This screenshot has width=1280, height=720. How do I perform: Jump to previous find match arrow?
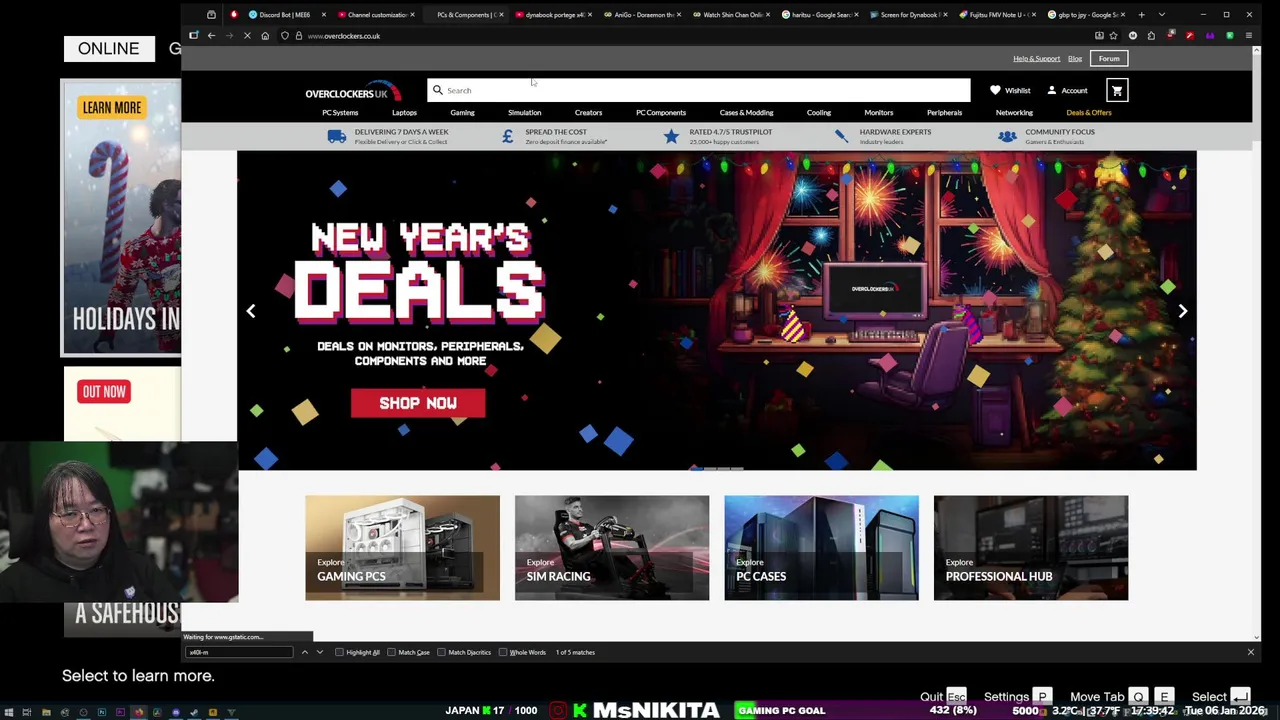click(x=304, y=652)
